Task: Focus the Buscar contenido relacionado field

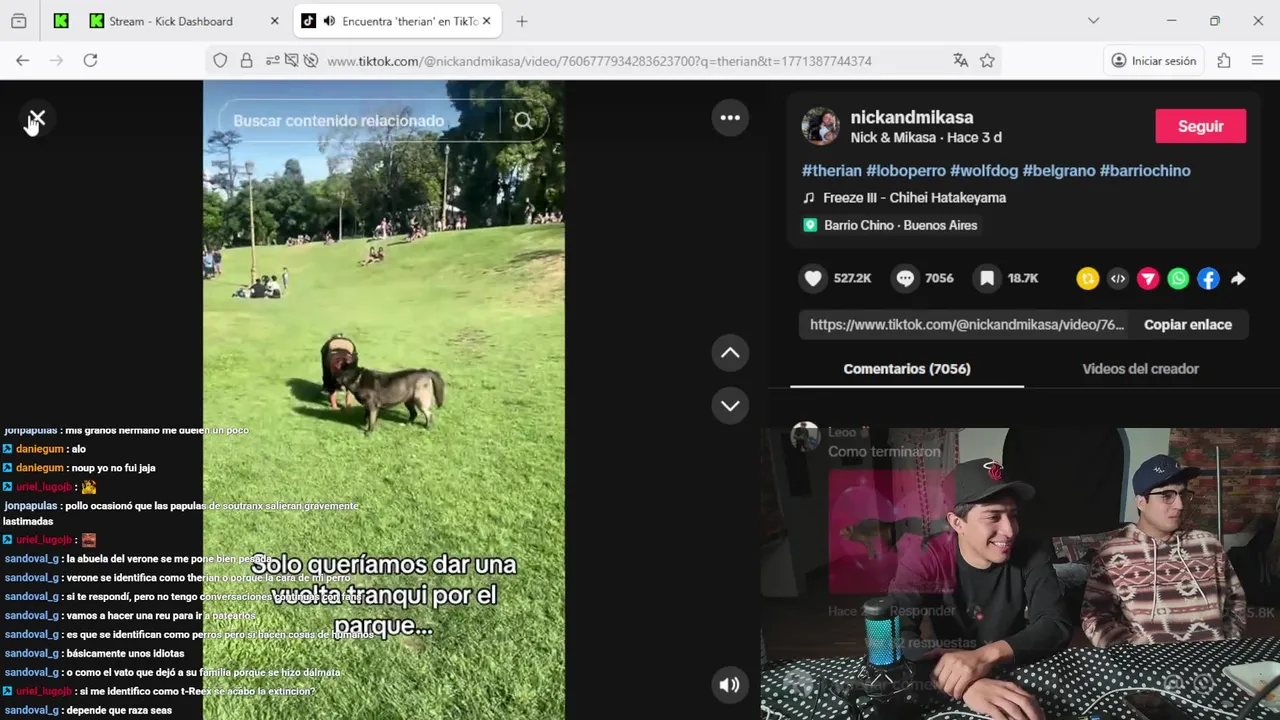Action: click(x=360, y=121)
